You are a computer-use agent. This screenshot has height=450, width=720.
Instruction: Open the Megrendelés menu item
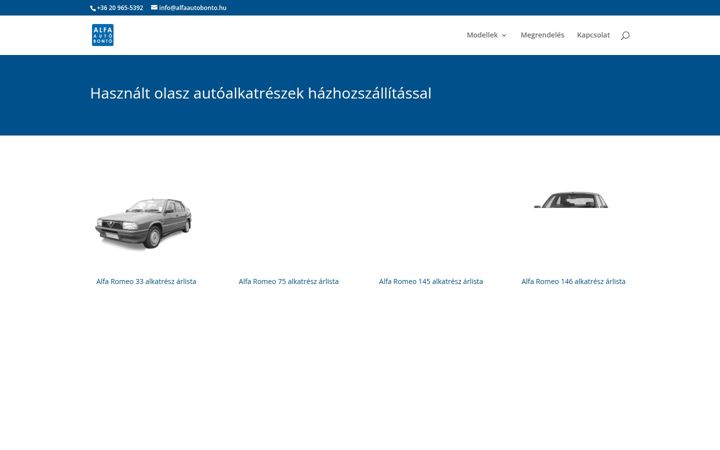pos(542,35)
